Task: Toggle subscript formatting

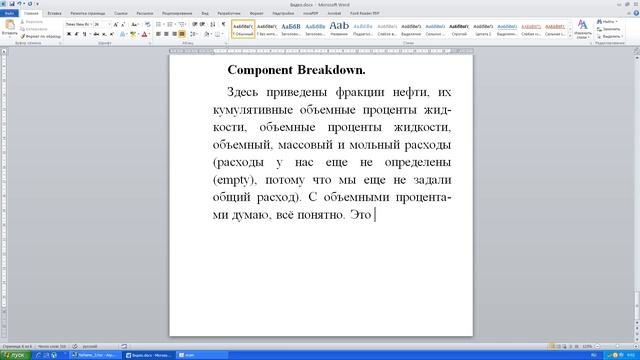Action: pyautogui.click(x=104, y=34)
